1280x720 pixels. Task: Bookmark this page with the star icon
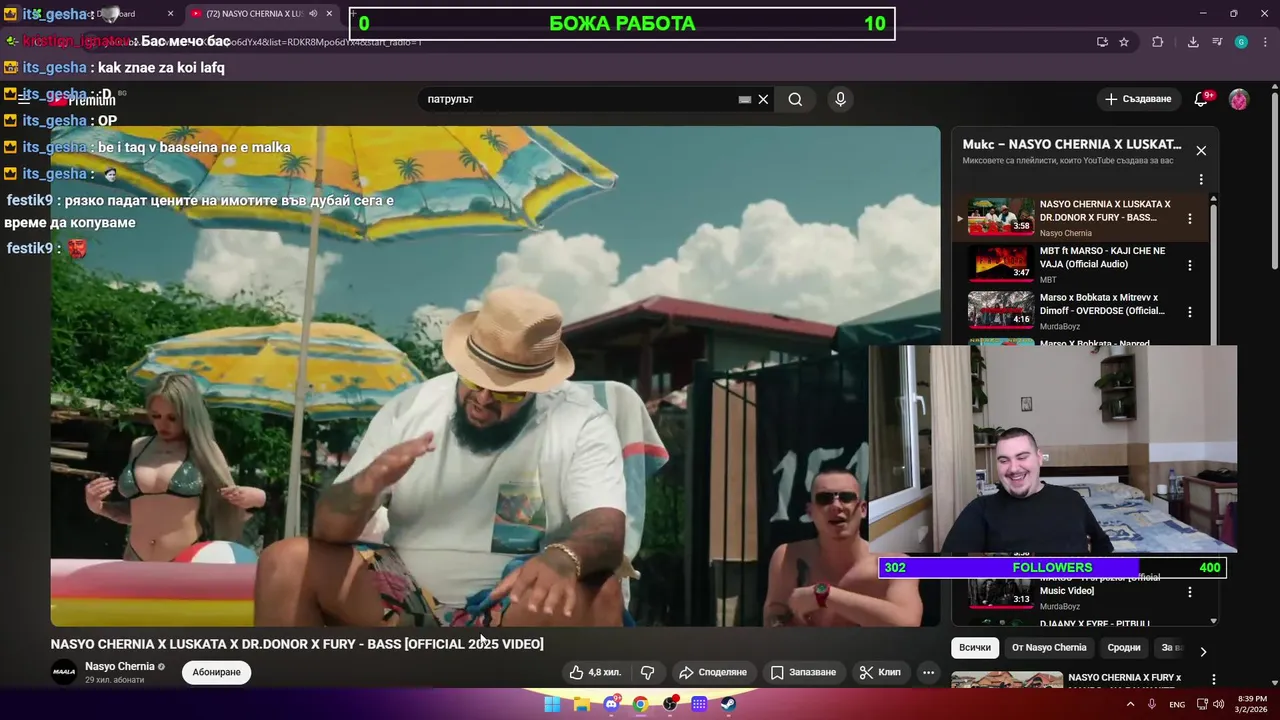(1124, 42)
